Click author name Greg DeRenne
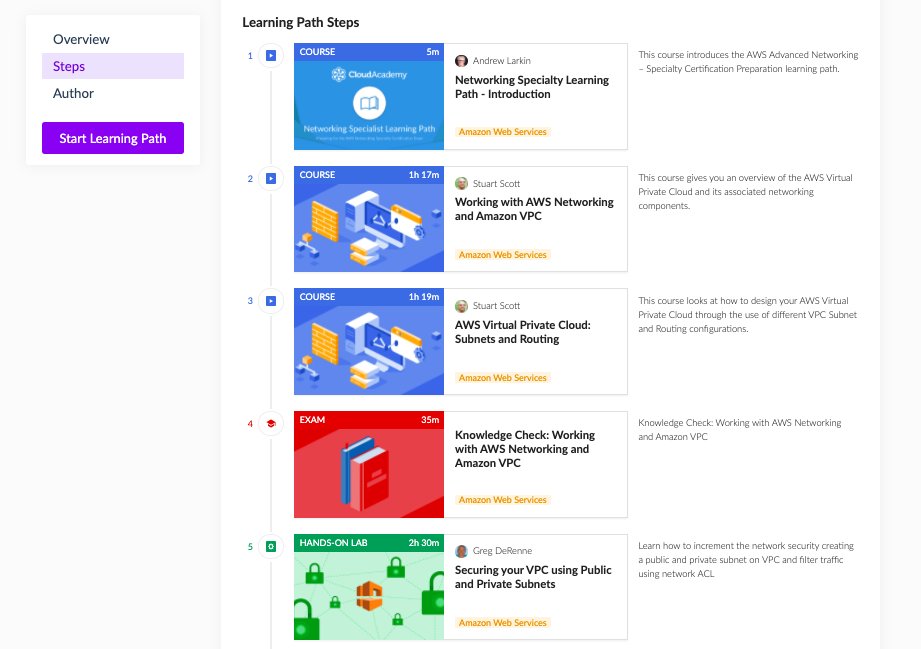This screenshot has width=921, height=649. (x=502, y=550)
